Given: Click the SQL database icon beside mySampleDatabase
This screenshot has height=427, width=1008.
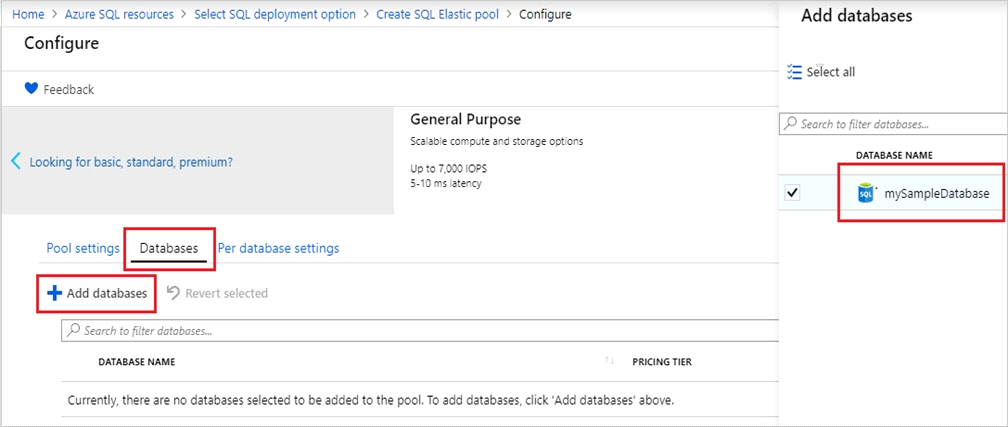Looking at the screenshot, I should tap(867, 194).
